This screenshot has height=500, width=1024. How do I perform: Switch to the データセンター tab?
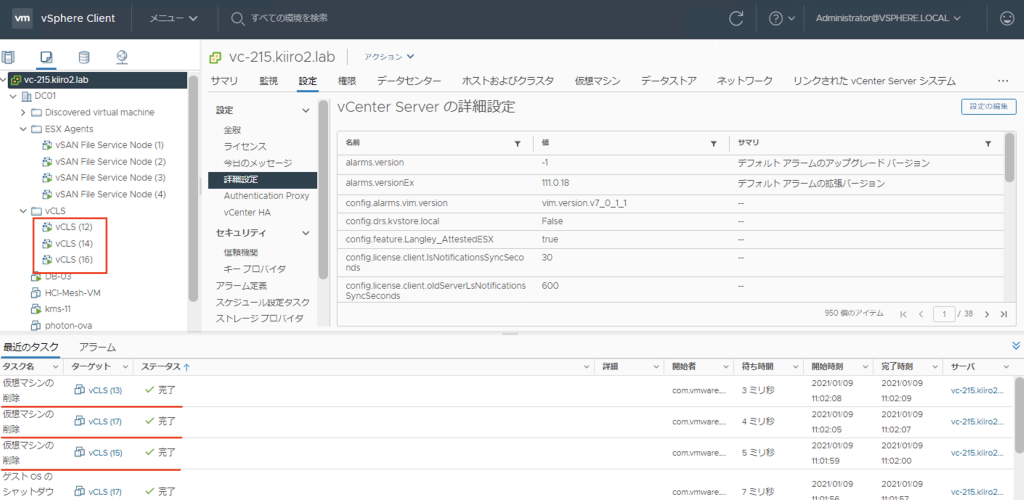click(x=409, y=81)
